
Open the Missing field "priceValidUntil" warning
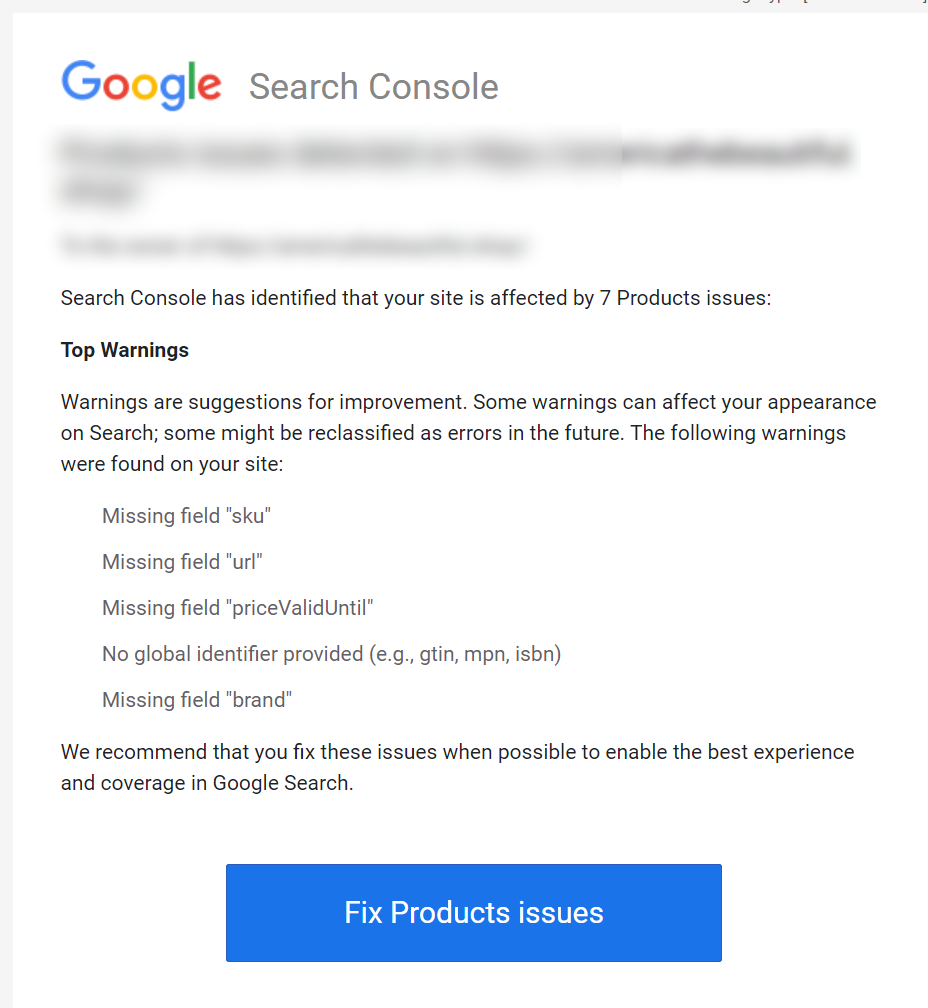tap(238, 608)
